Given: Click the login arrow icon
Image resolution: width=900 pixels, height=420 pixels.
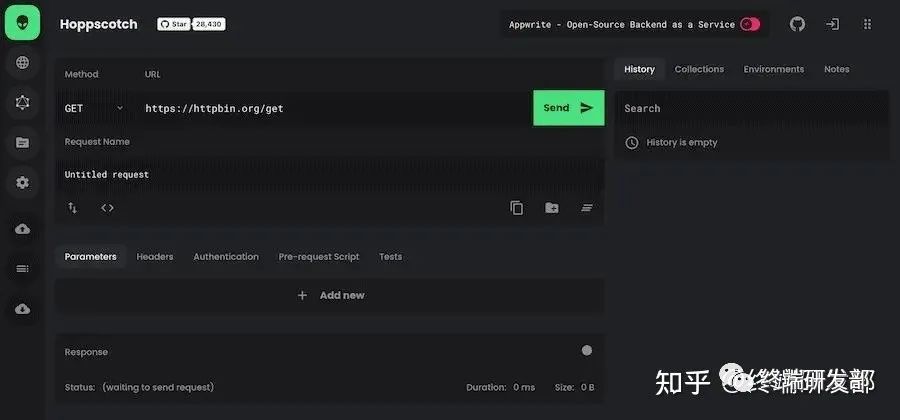Looking at the screenshot, I should pyautogui.click(x=832, y=24).
